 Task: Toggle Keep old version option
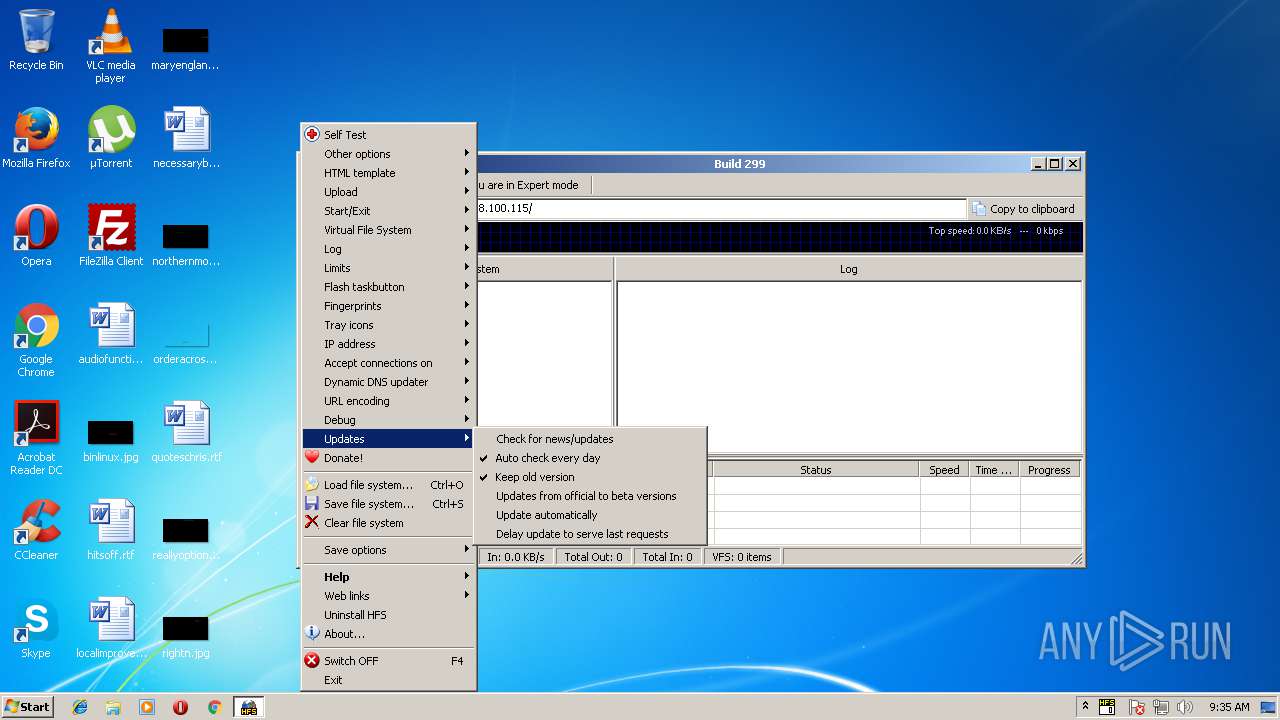click(590, 477)
